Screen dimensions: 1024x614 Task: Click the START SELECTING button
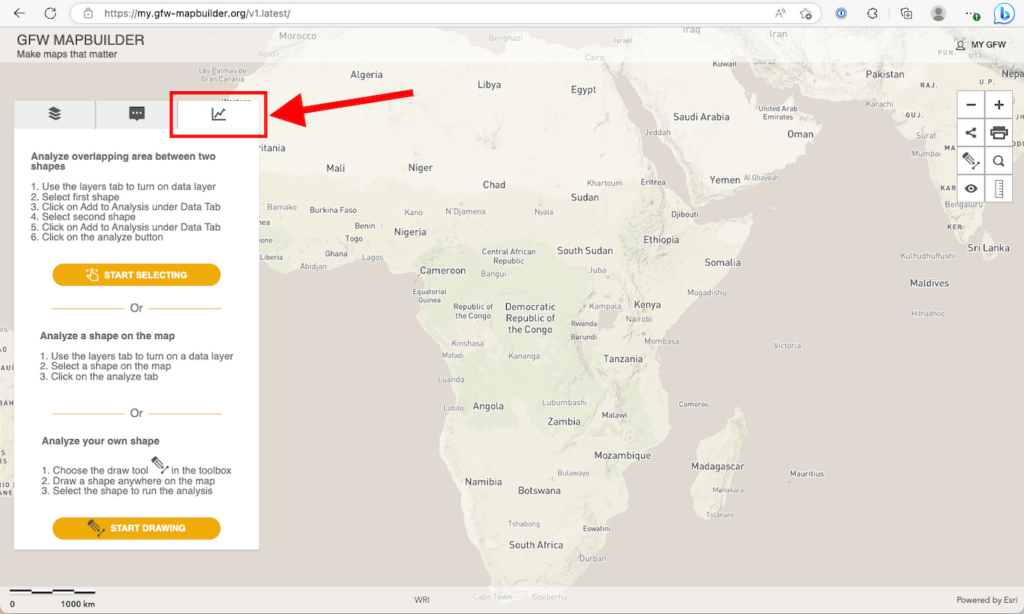(x=136, y=274)
